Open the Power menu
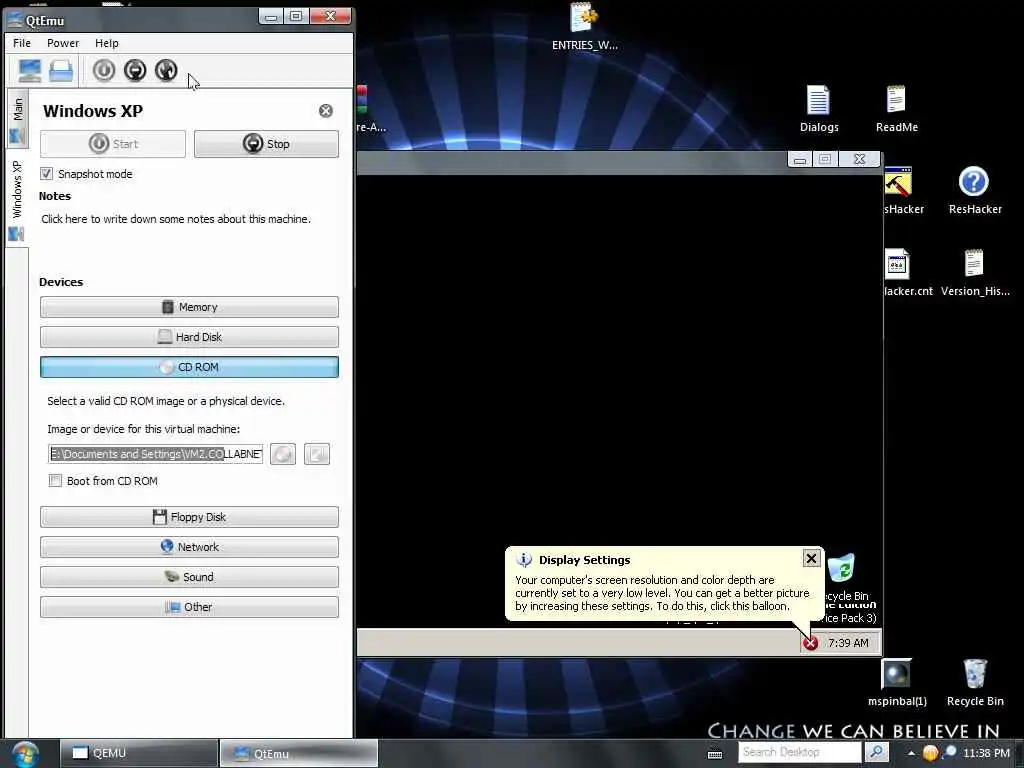 tap(63, 43)
